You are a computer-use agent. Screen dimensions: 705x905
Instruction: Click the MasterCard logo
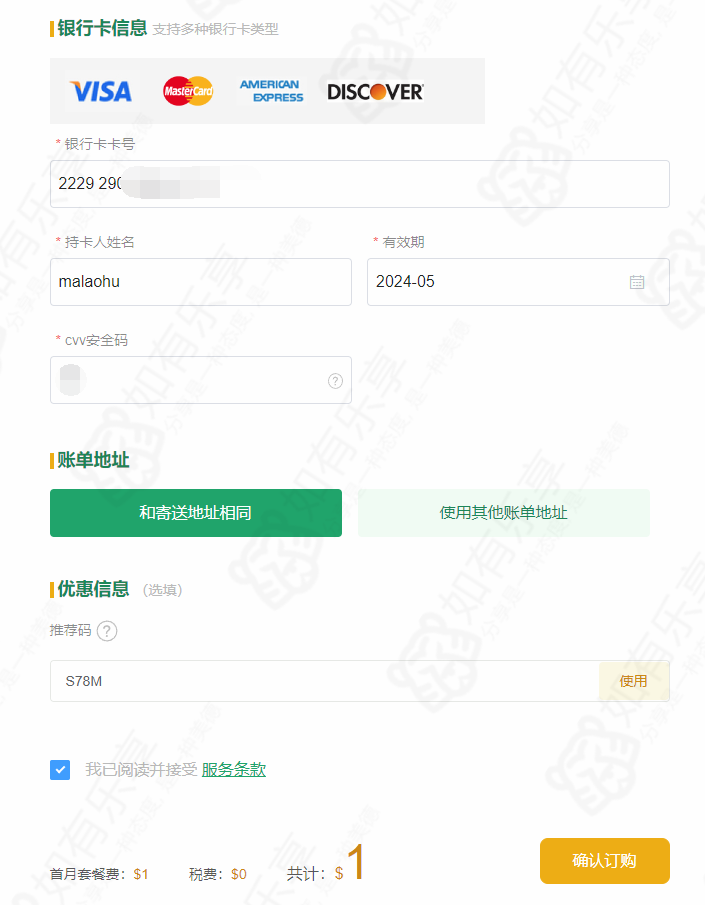(x=188, y=91)
